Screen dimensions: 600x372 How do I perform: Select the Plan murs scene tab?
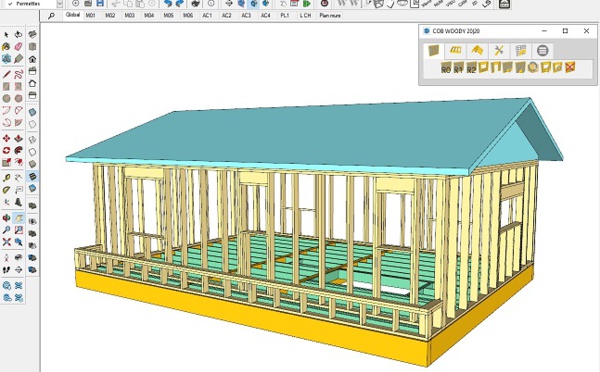[x=330, y=16]
